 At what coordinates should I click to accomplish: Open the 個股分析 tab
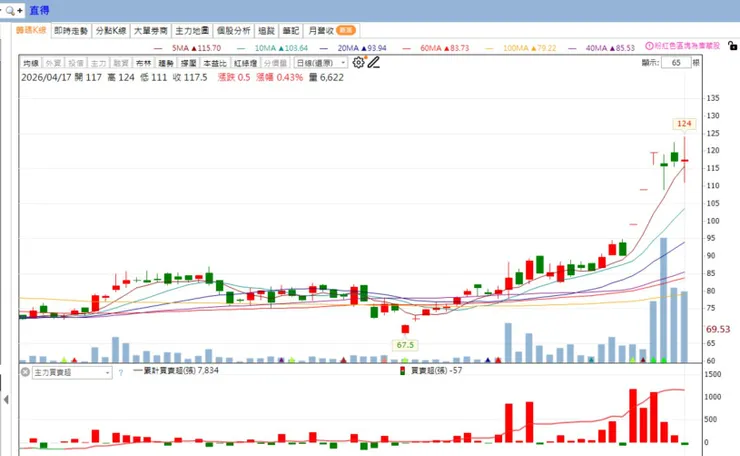click(x=233, y=31)
